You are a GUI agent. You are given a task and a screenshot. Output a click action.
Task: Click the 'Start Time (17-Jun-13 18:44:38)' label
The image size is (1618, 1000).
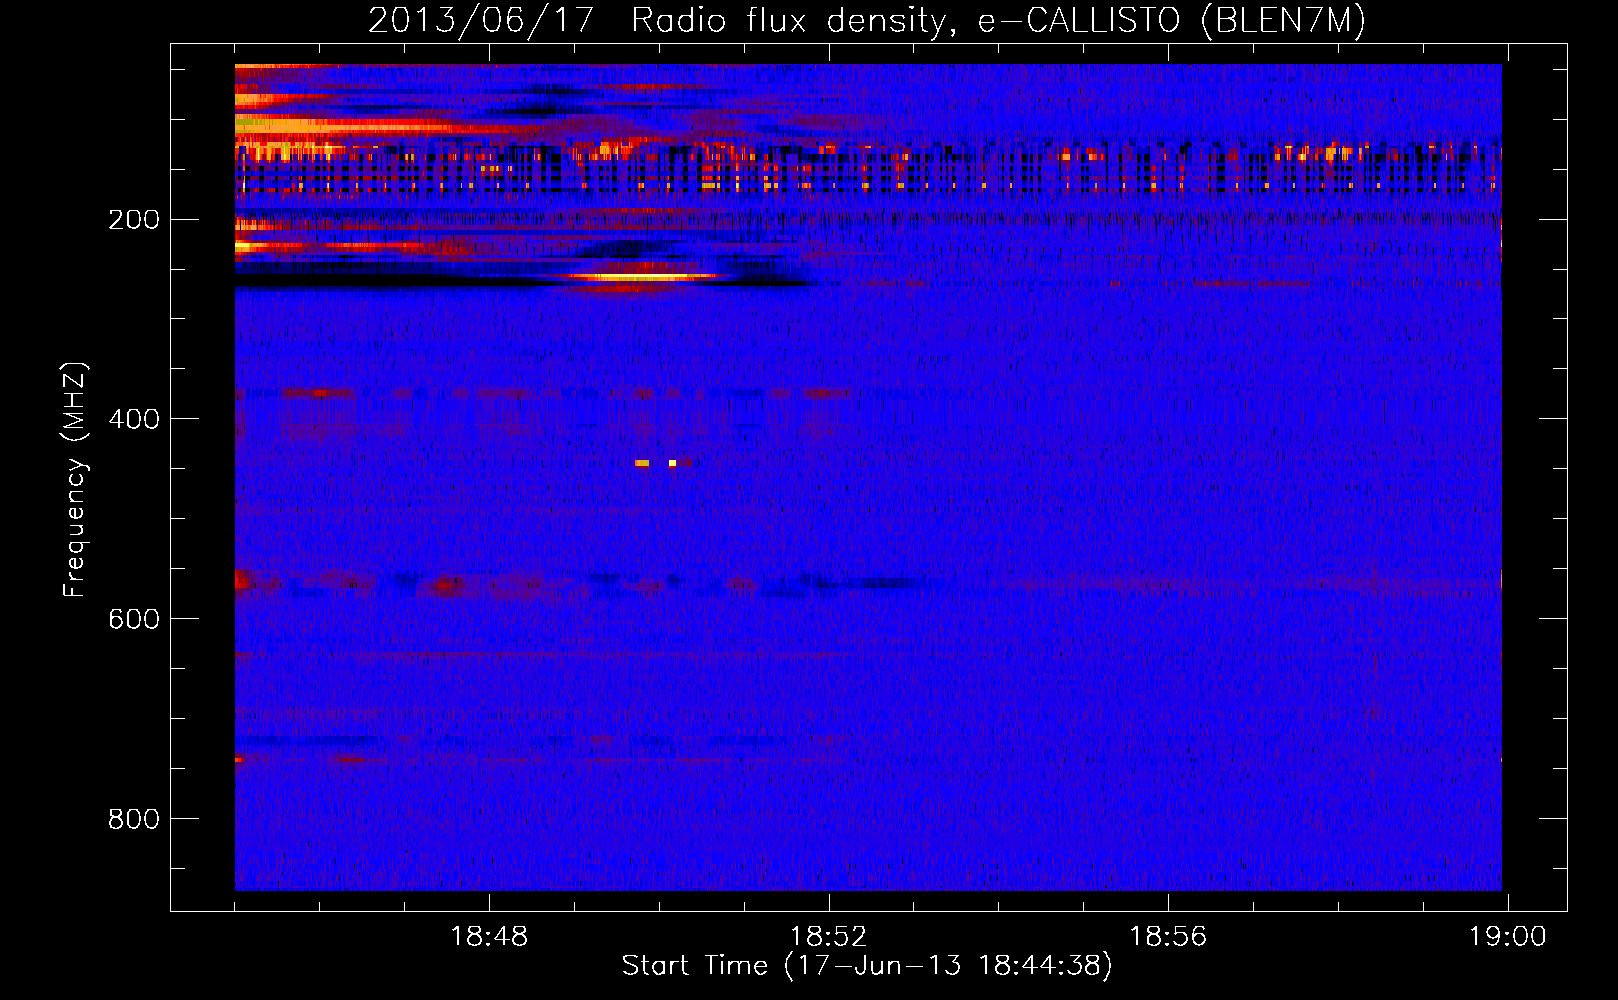coord(867,966)
